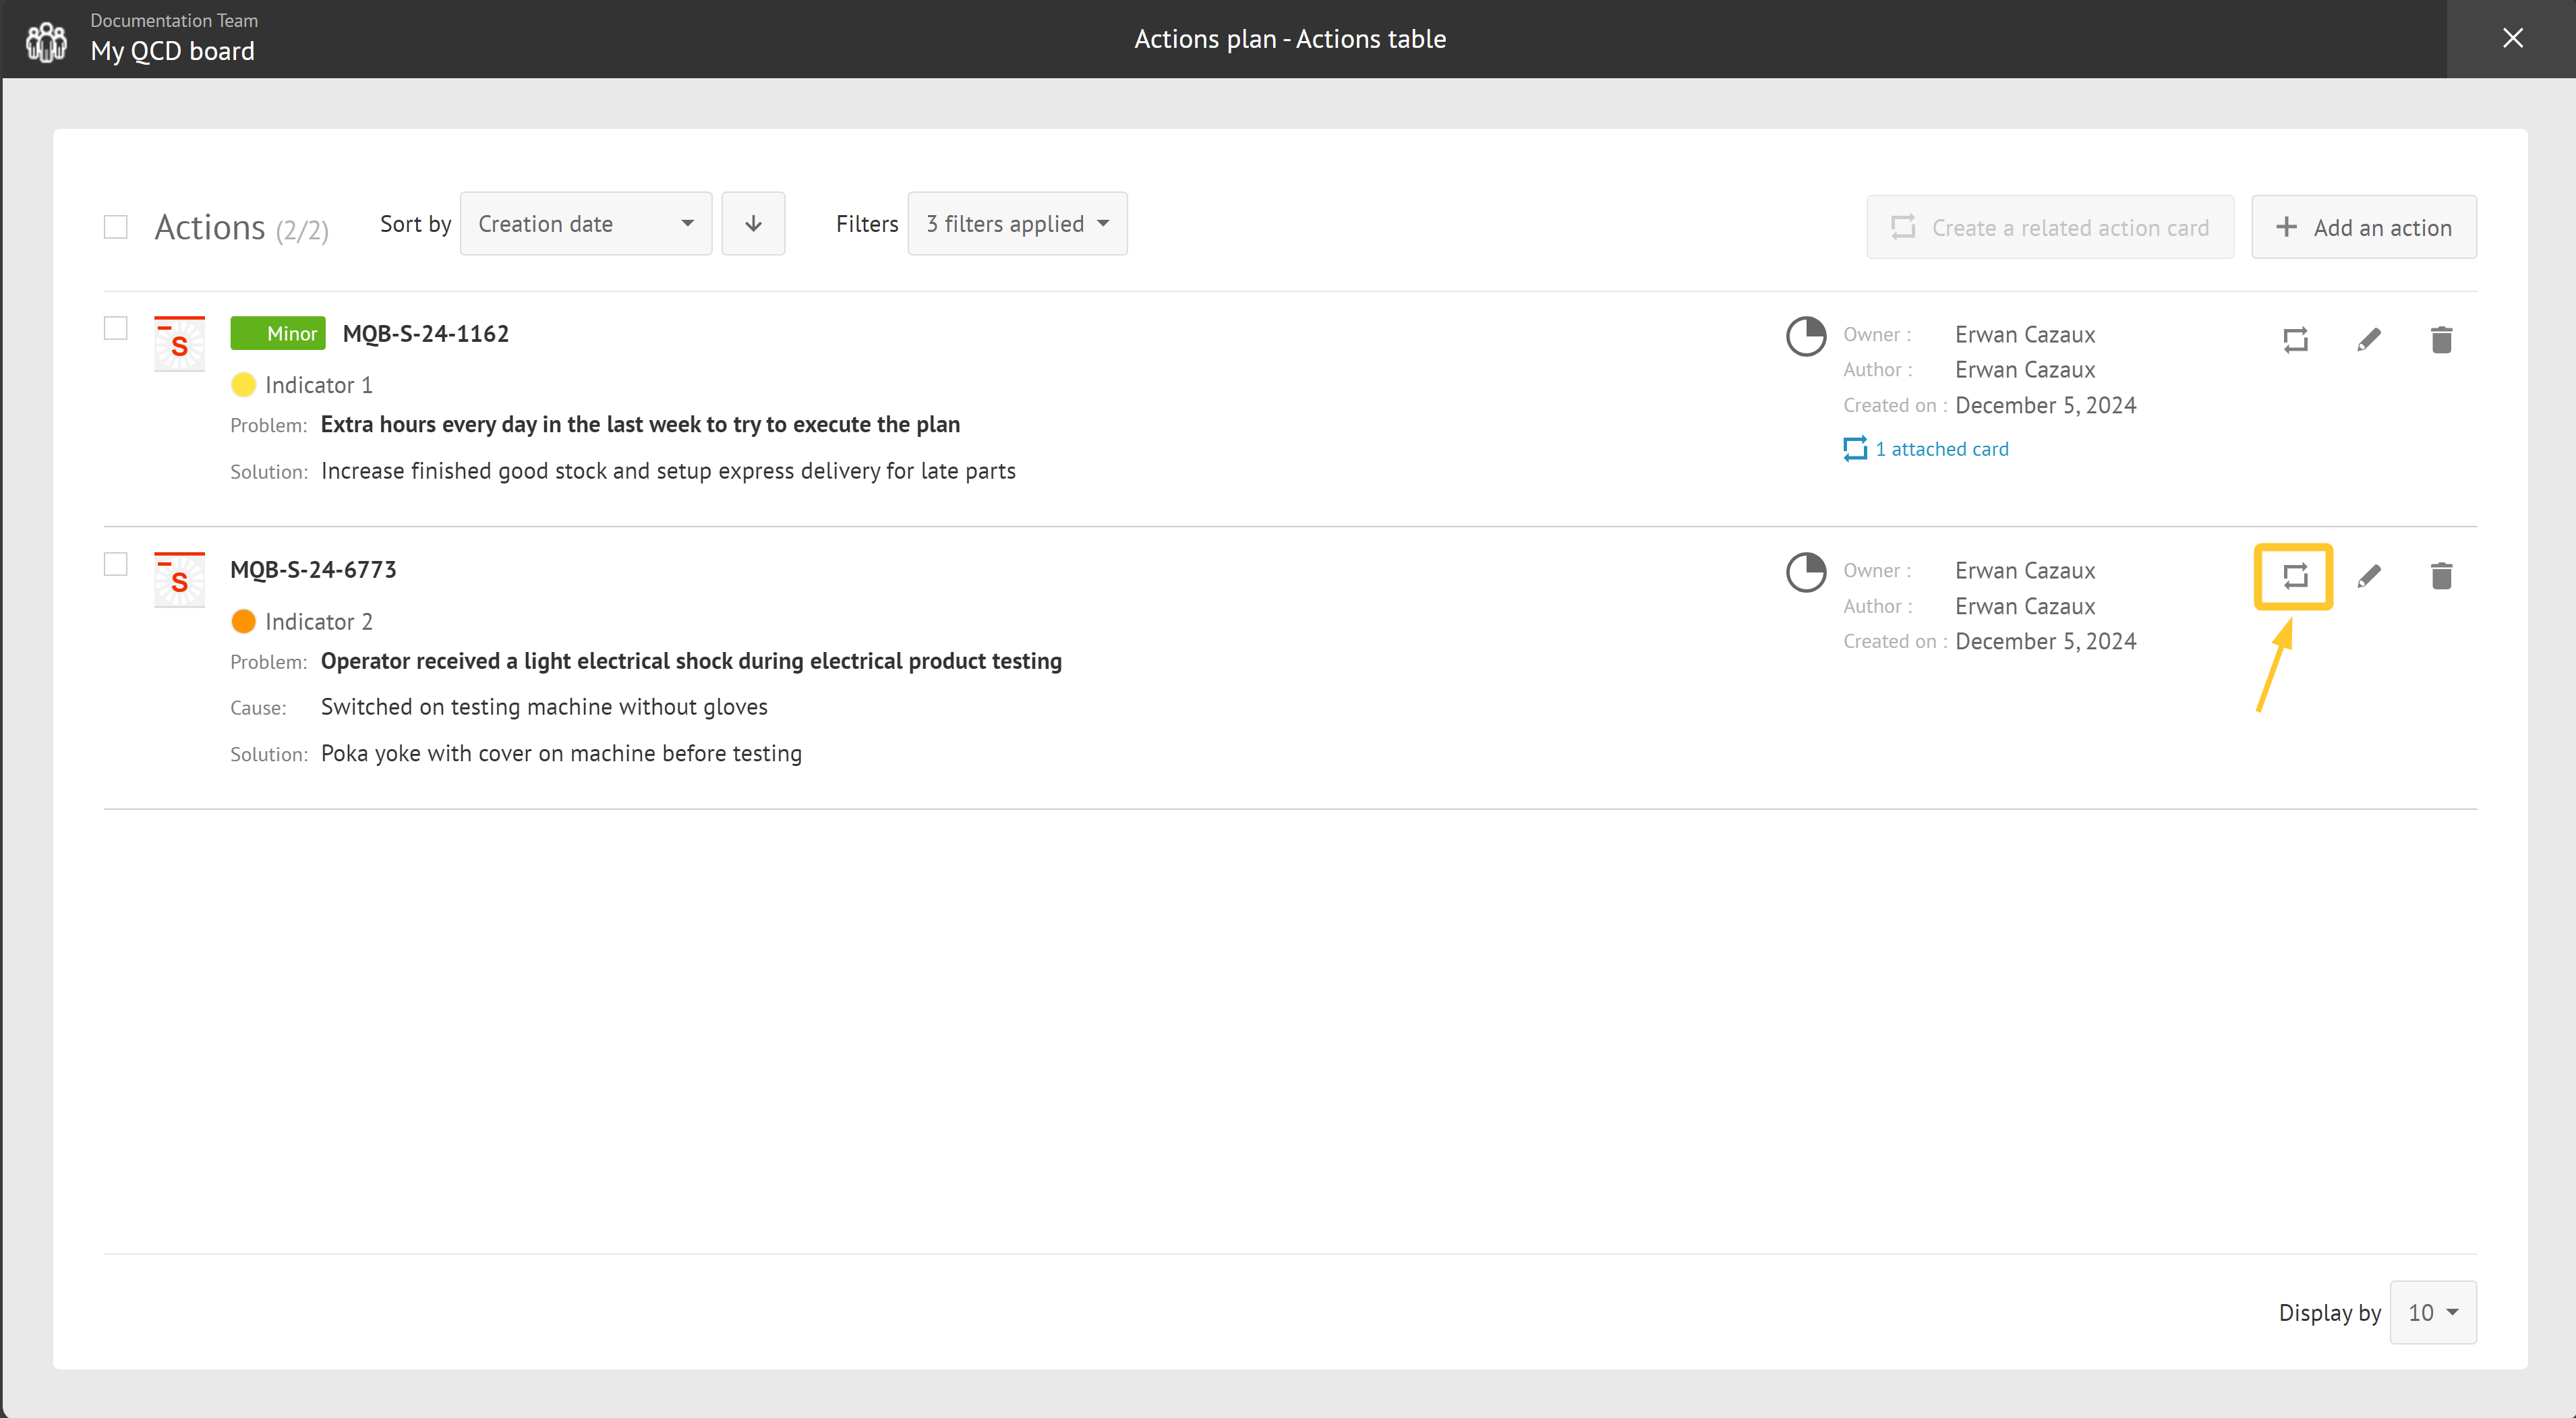Click the plus icon in Add an action
The height and width of the screenshot is (1418, 2576).
pos(2286,227)
